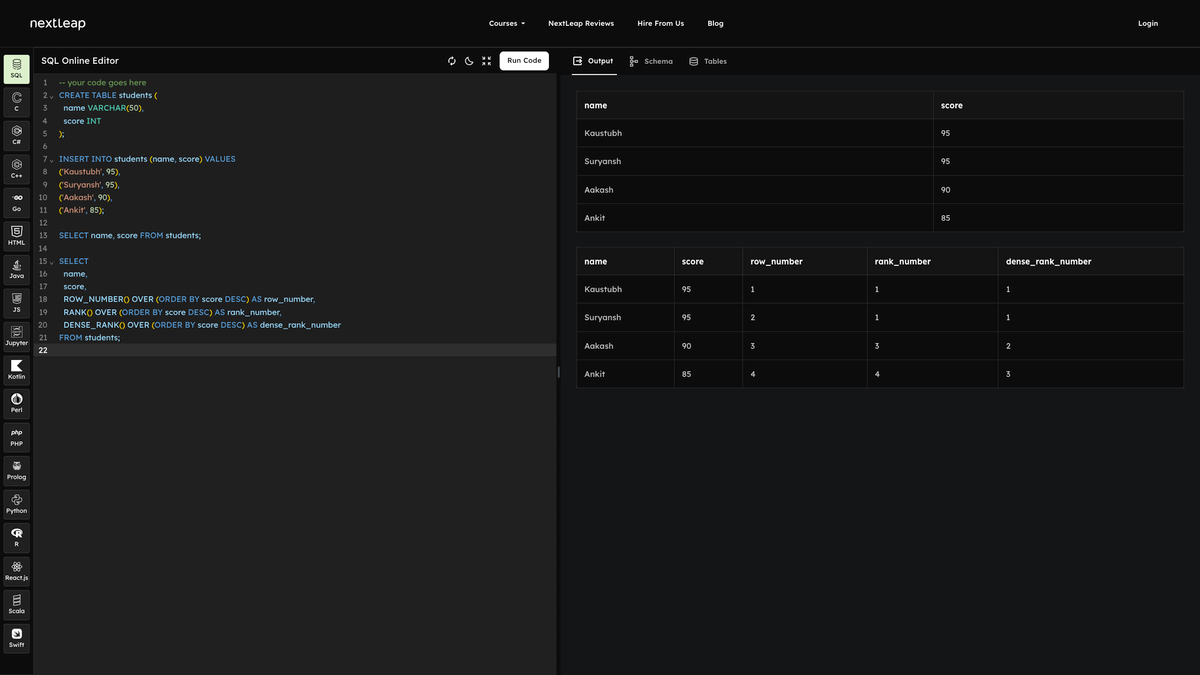
Task: Click the 'score INT' code line
Action: (82, 121)
